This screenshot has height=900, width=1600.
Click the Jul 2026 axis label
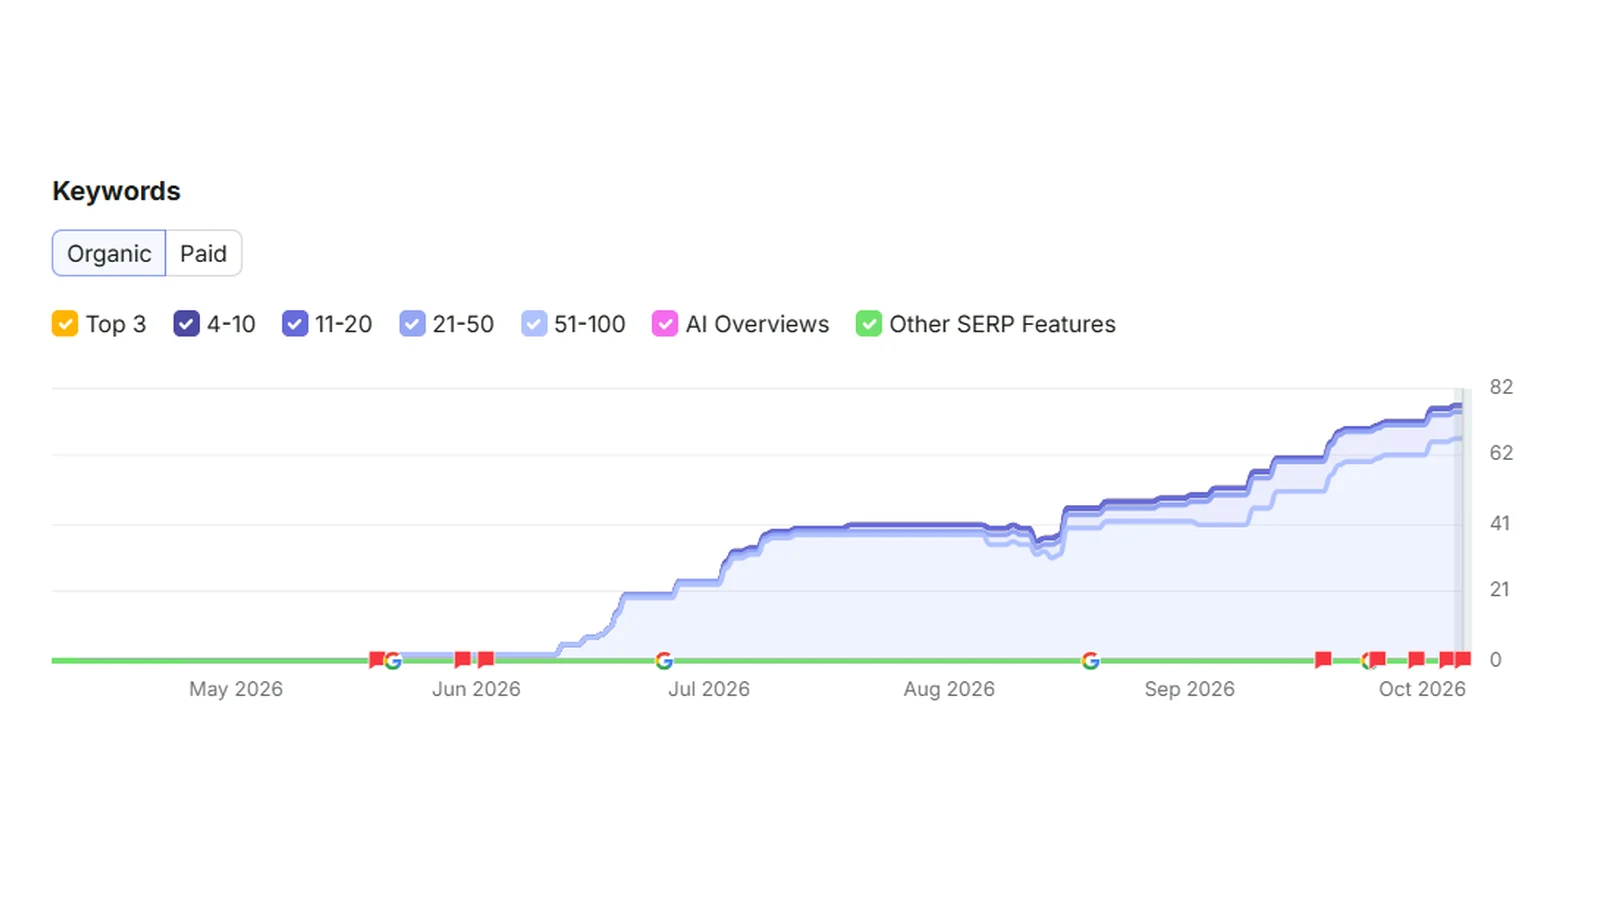click(709, 689)
